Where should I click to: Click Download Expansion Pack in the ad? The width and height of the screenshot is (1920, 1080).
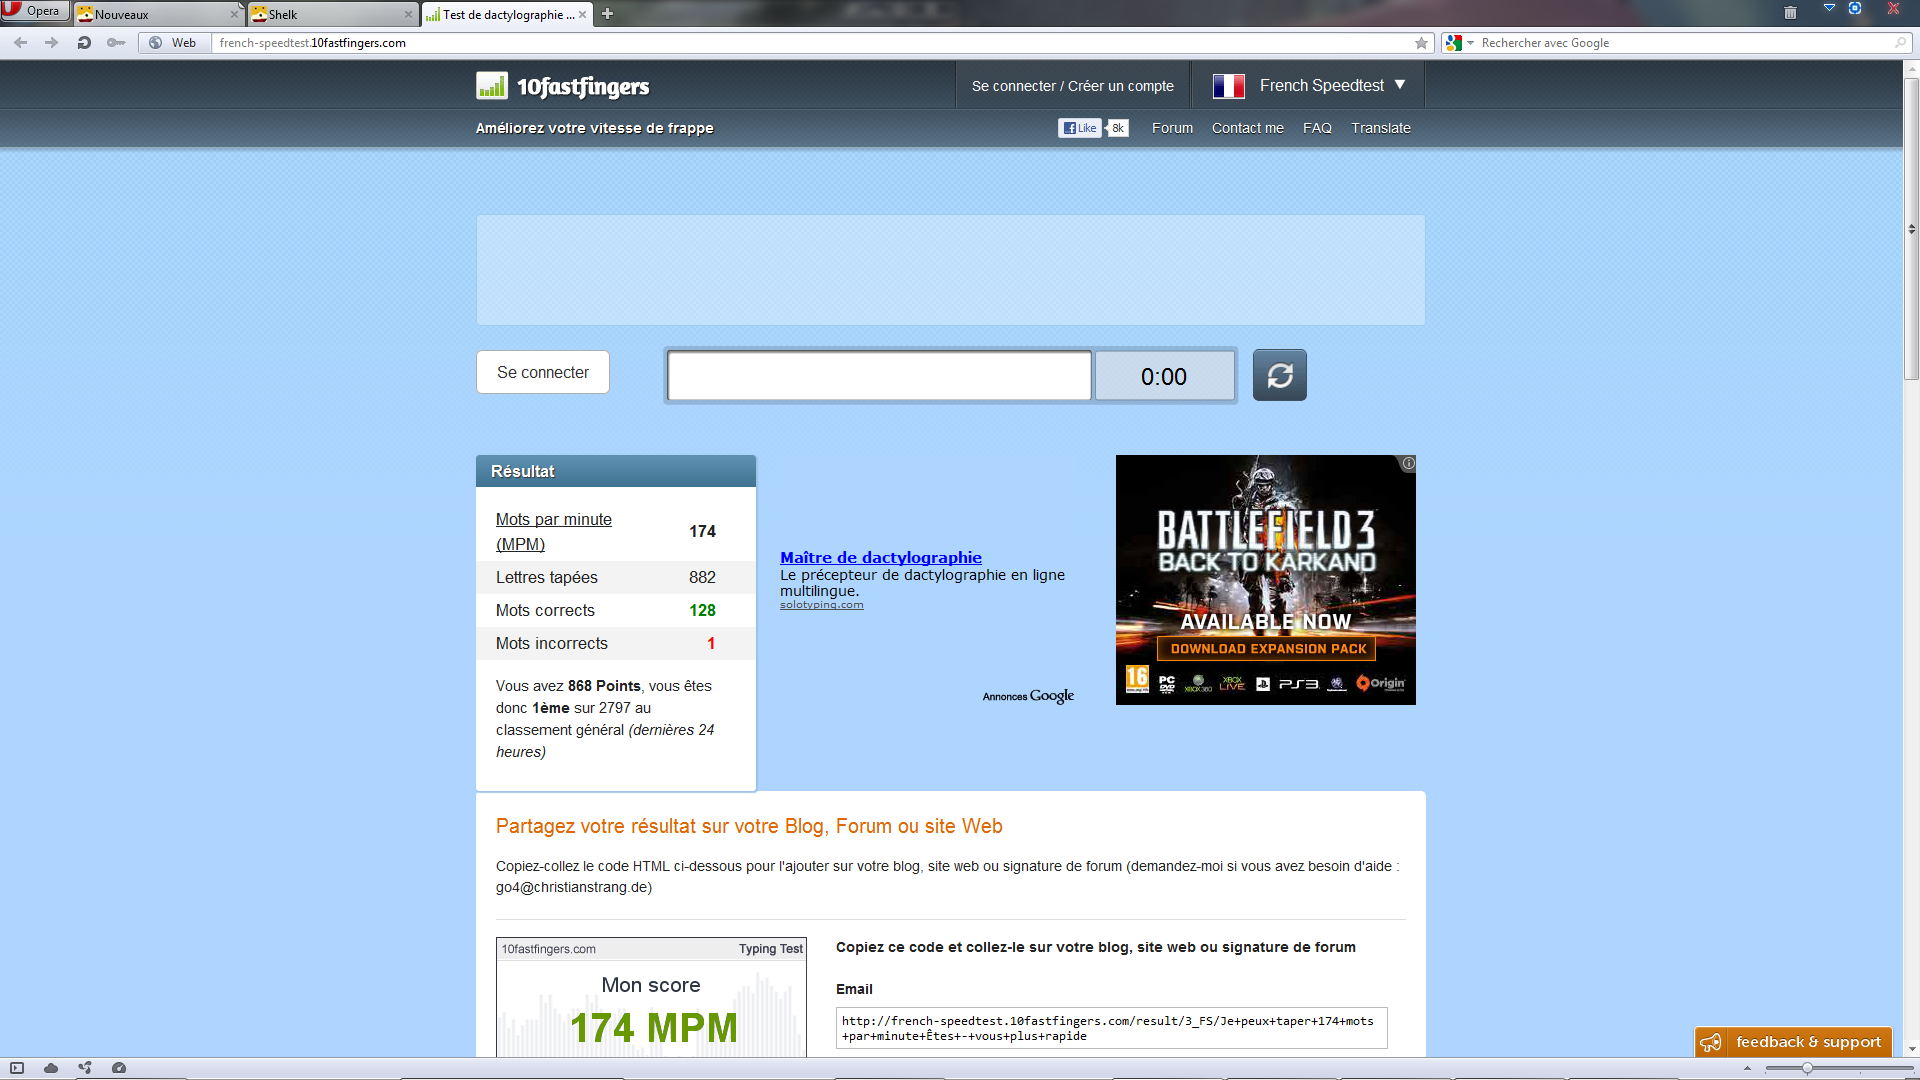[1267, 649]
